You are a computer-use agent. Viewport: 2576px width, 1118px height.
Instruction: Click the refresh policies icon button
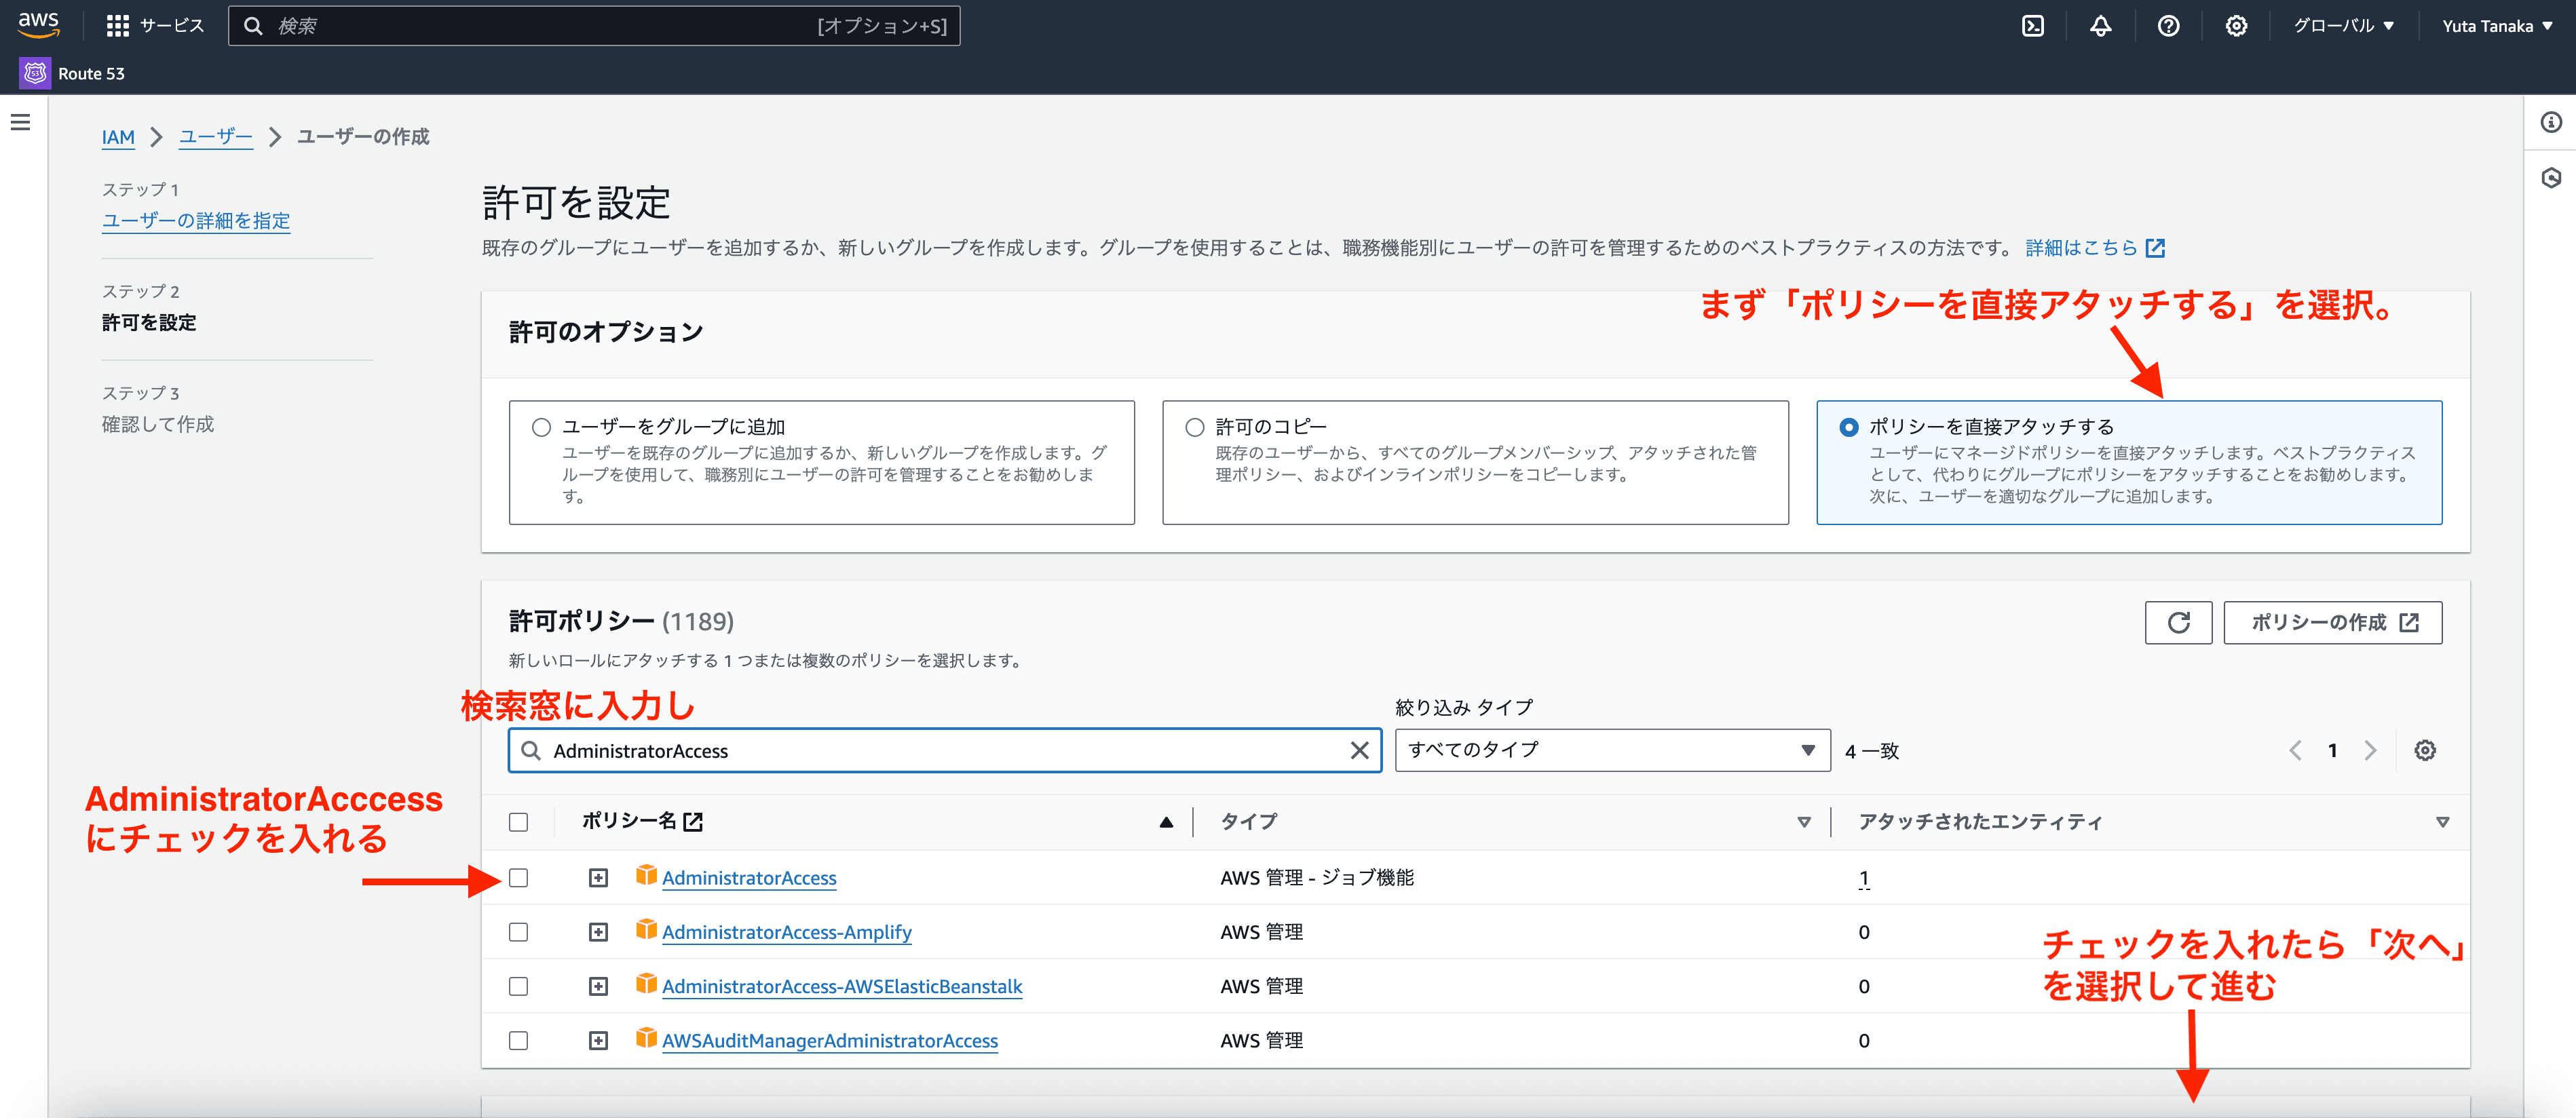tap(2178, 622)
